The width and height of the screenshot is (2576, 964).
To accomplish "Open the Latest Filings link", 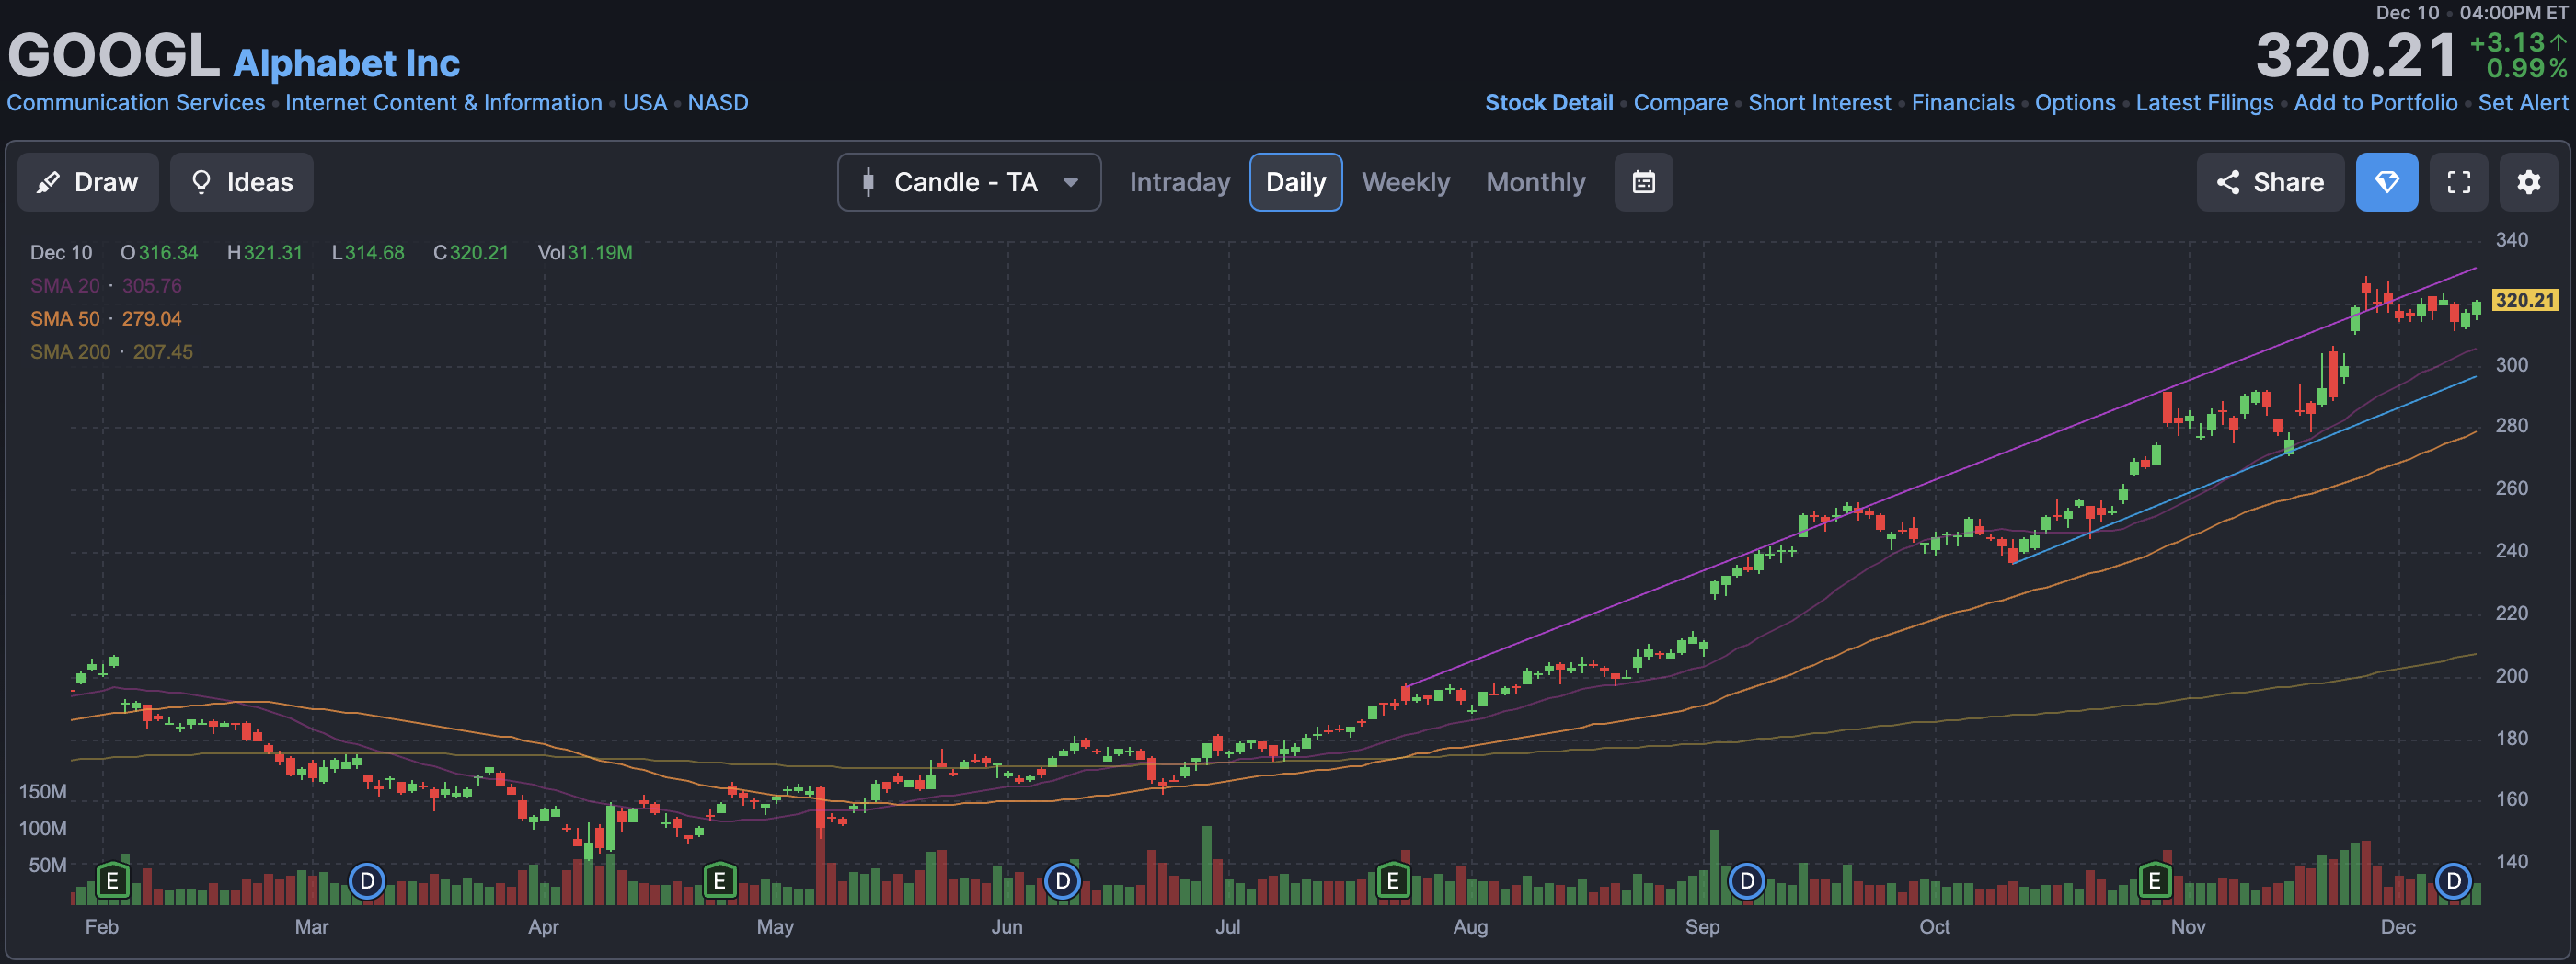I will 2204,103.
